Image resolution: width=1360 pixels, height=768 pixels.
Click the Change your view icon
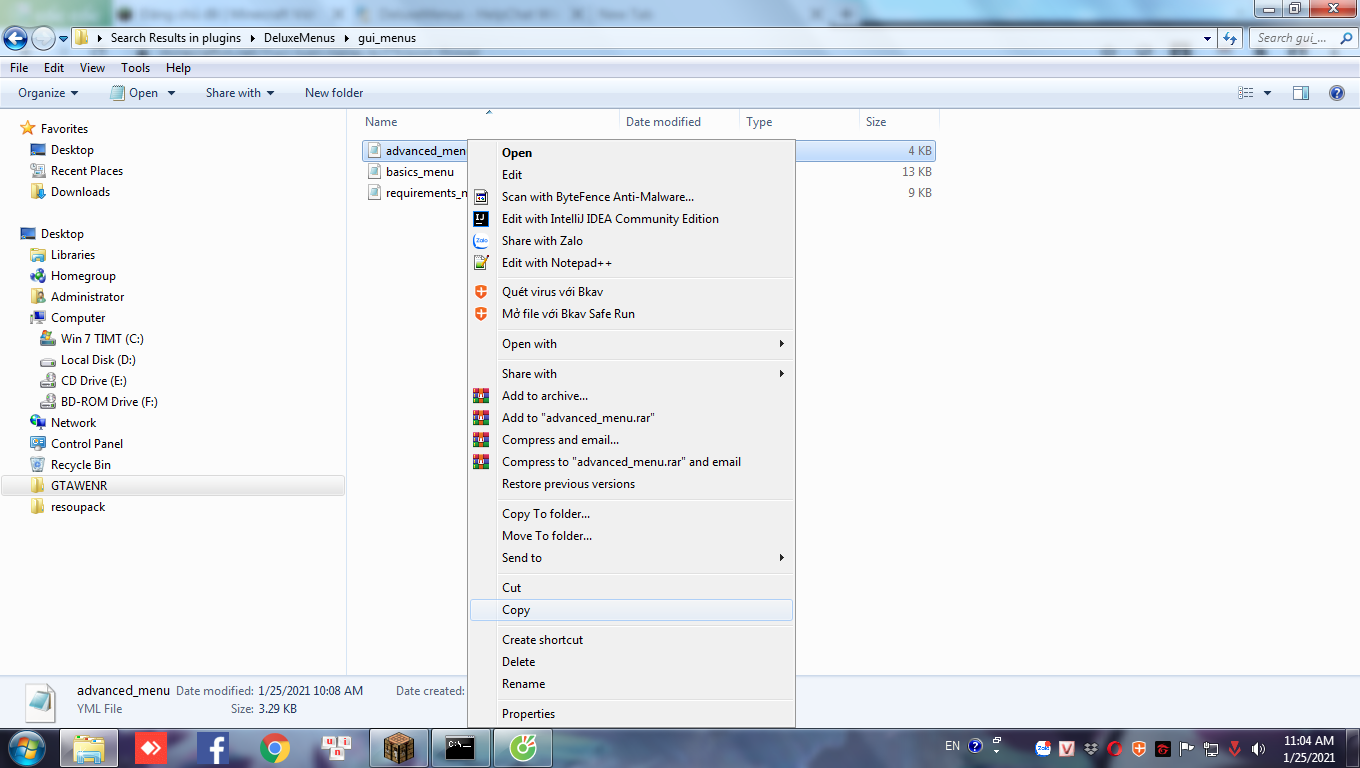[x=1246, y=93]
